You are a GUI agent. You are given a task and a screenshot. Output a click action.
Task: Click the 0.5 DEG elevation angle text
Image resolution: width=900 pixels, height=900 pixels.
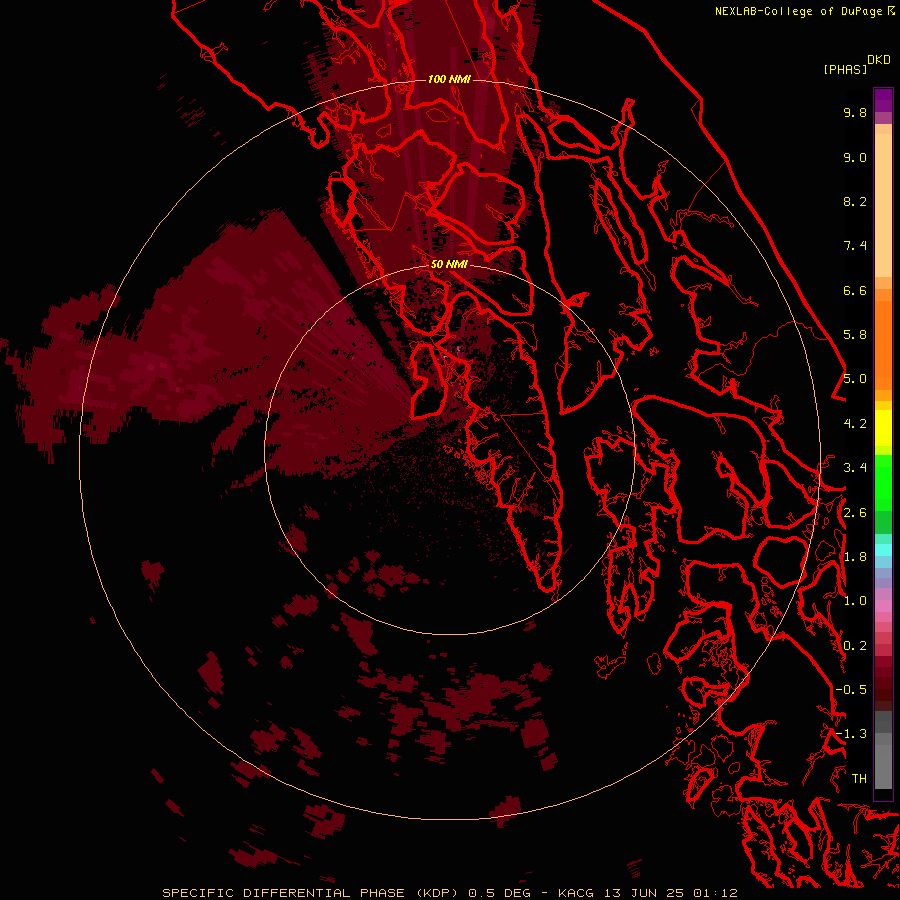499,893
